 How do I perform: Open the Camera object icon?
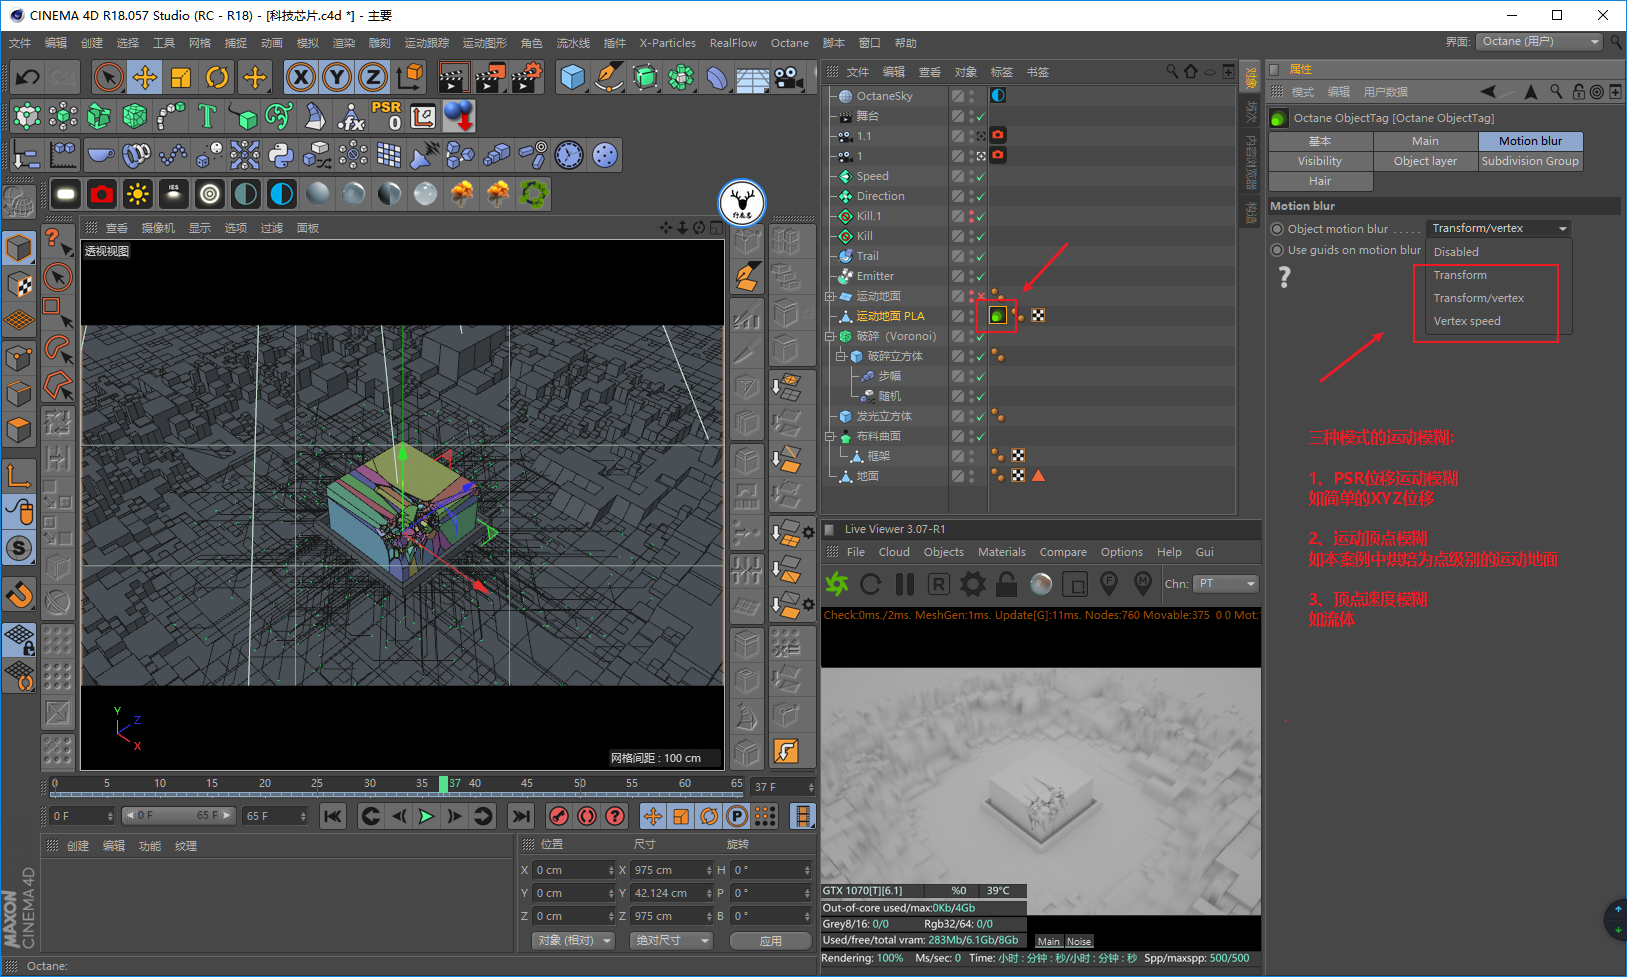click(x=789, y=77)
